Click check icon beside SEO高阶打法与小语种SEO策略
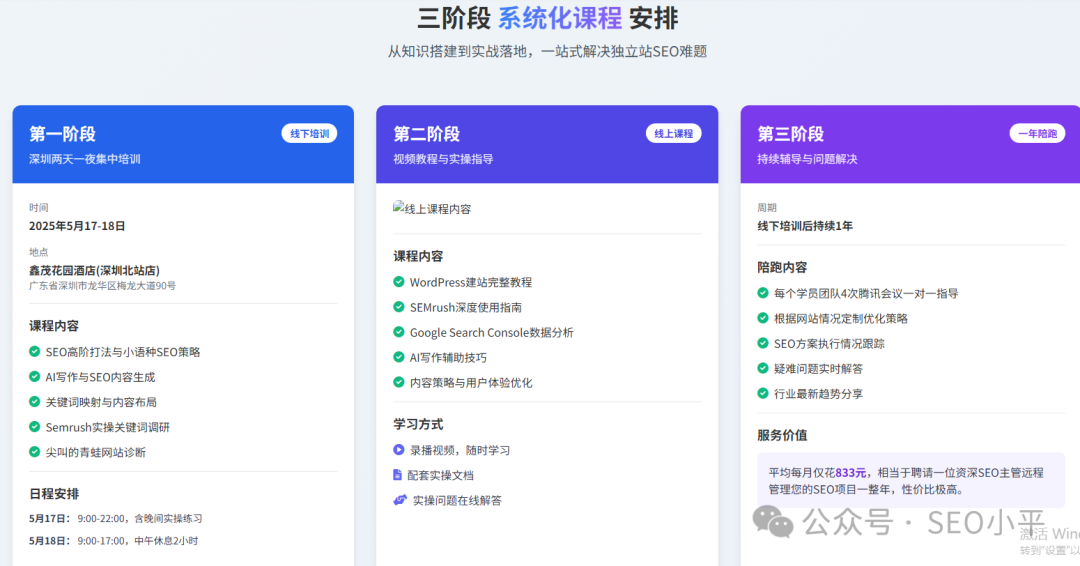 coord(34,352)
